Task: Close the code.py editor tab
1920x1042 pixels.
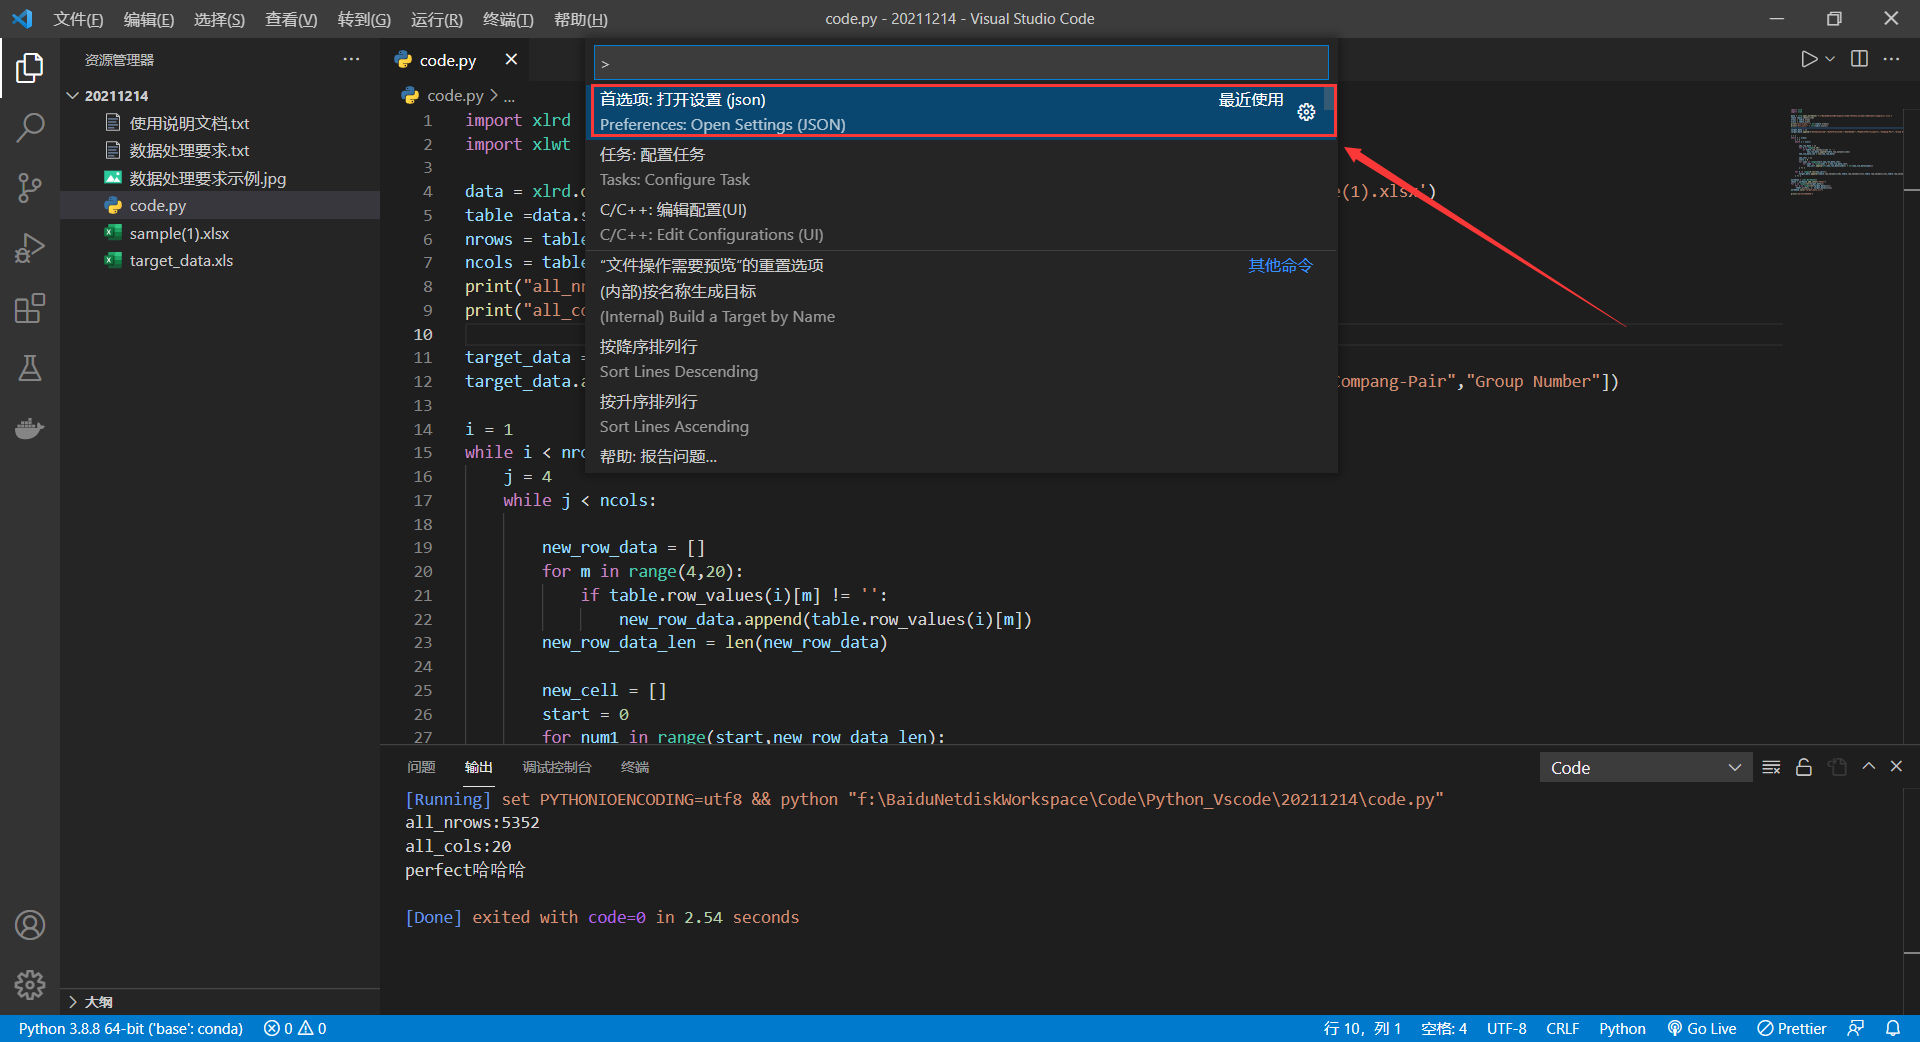Action: click(x=511, y=60)
